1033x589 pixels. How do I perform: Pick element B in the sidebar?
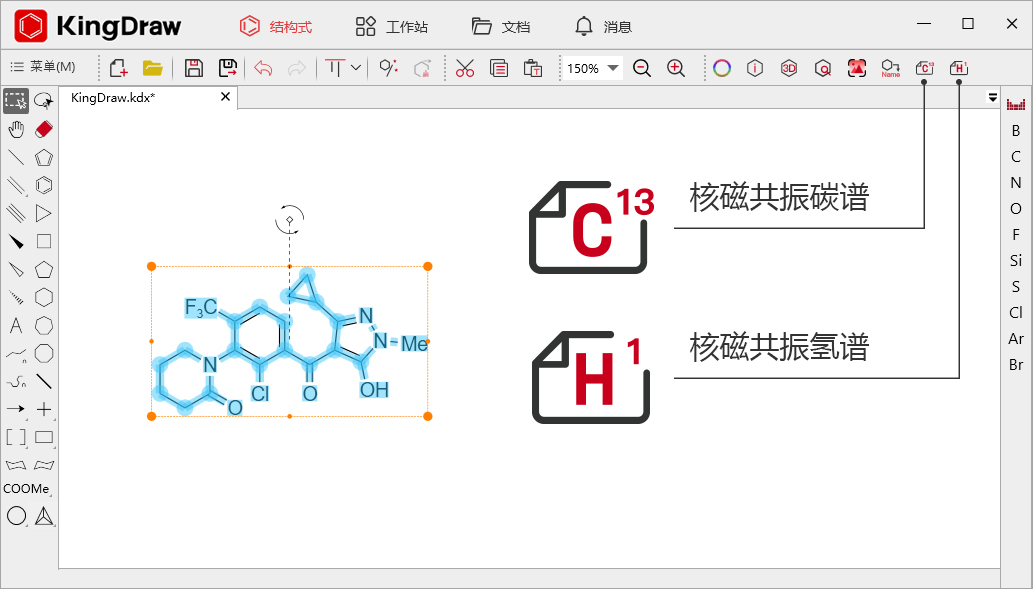pyautogui.click(x=1016, y=130)
